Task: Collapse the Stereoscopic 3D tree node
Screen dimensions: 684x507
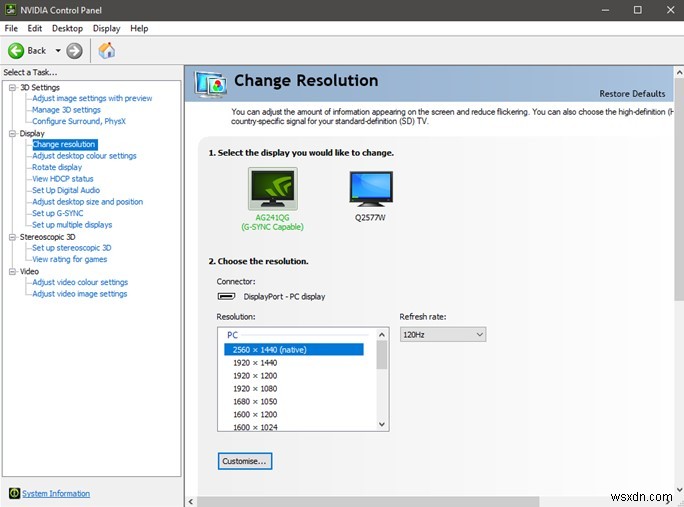Action: point(12,237)
